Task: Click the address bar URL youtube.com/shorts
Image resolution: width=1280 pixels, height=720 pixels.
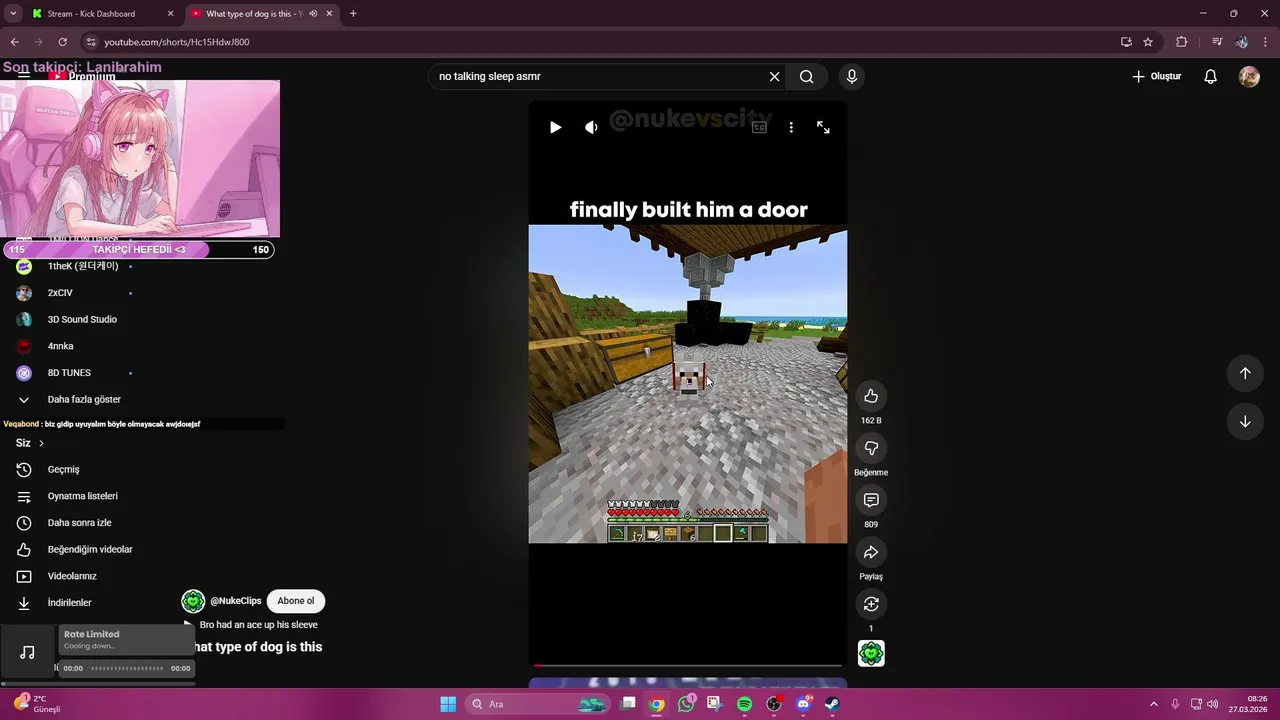Action: pos(177,42)
